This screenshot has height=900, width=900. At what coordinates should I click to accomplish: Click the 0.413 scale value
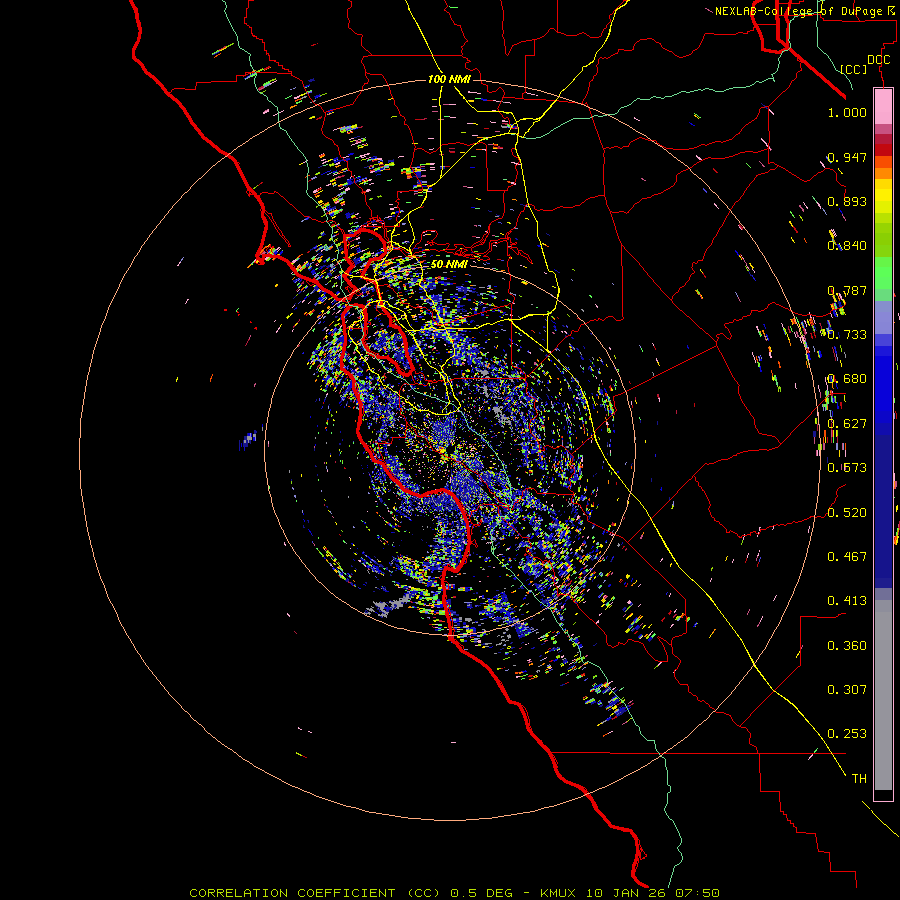click(847, 601)
